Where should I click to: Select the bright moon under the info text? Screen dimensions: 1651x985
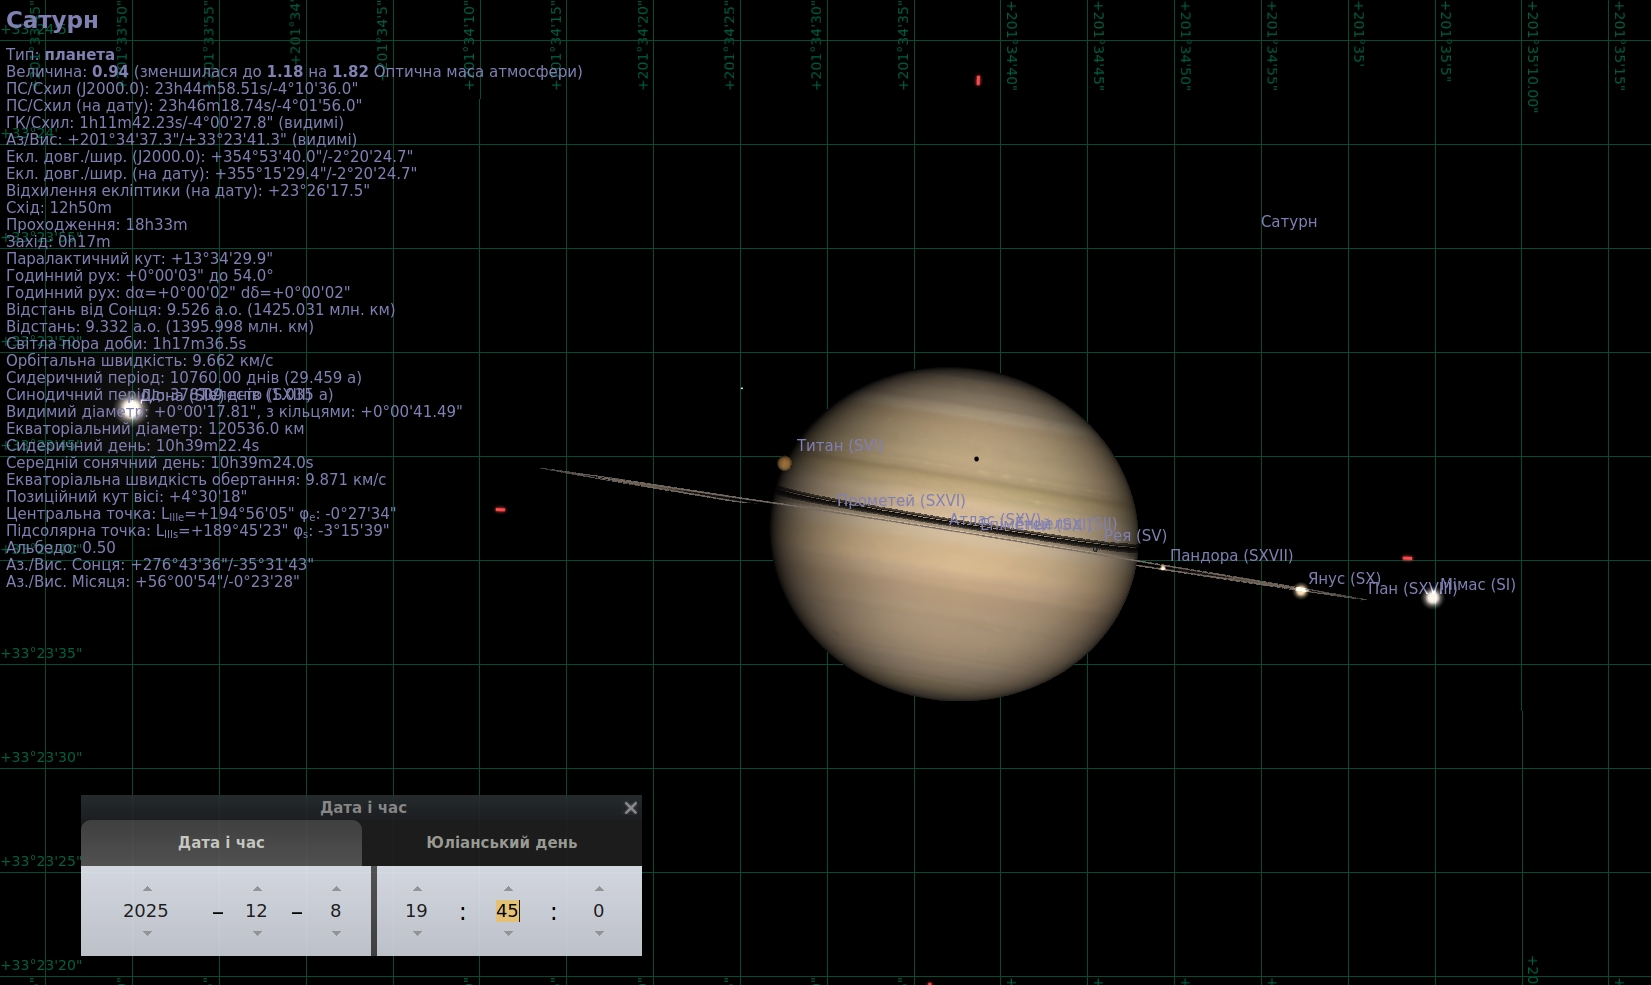tap(129, 410)
